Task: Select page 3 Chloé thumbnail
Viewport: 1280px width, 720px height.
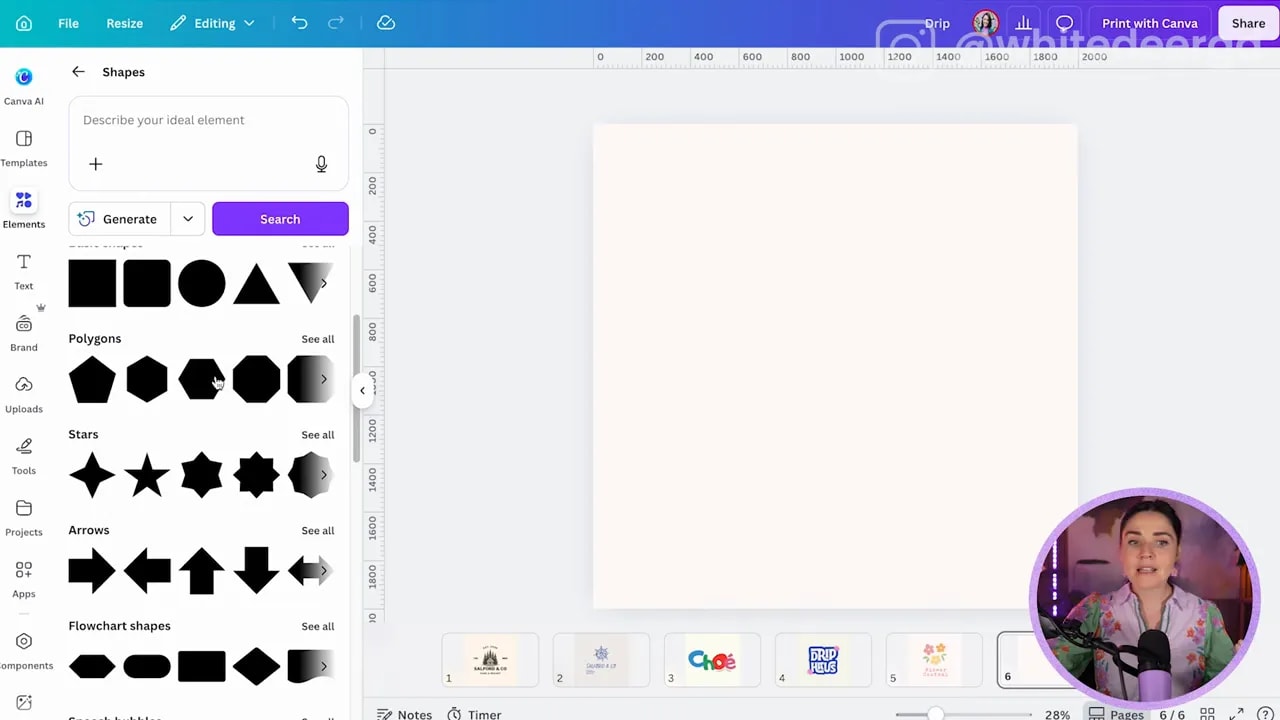Action: pyautogui.click(x=712, y=660)
